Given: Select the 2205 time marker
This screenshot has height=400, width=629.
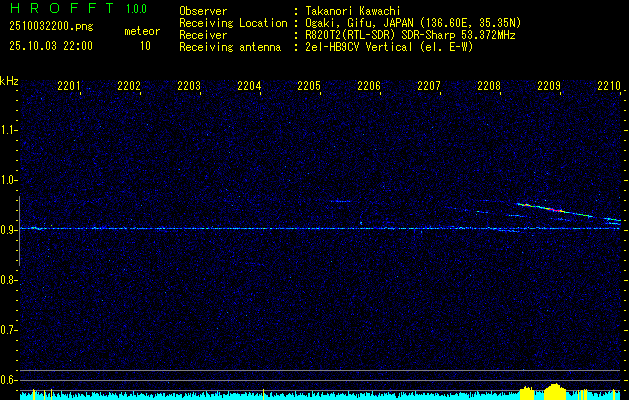Looking at the screenshot, I should (309, 87).
